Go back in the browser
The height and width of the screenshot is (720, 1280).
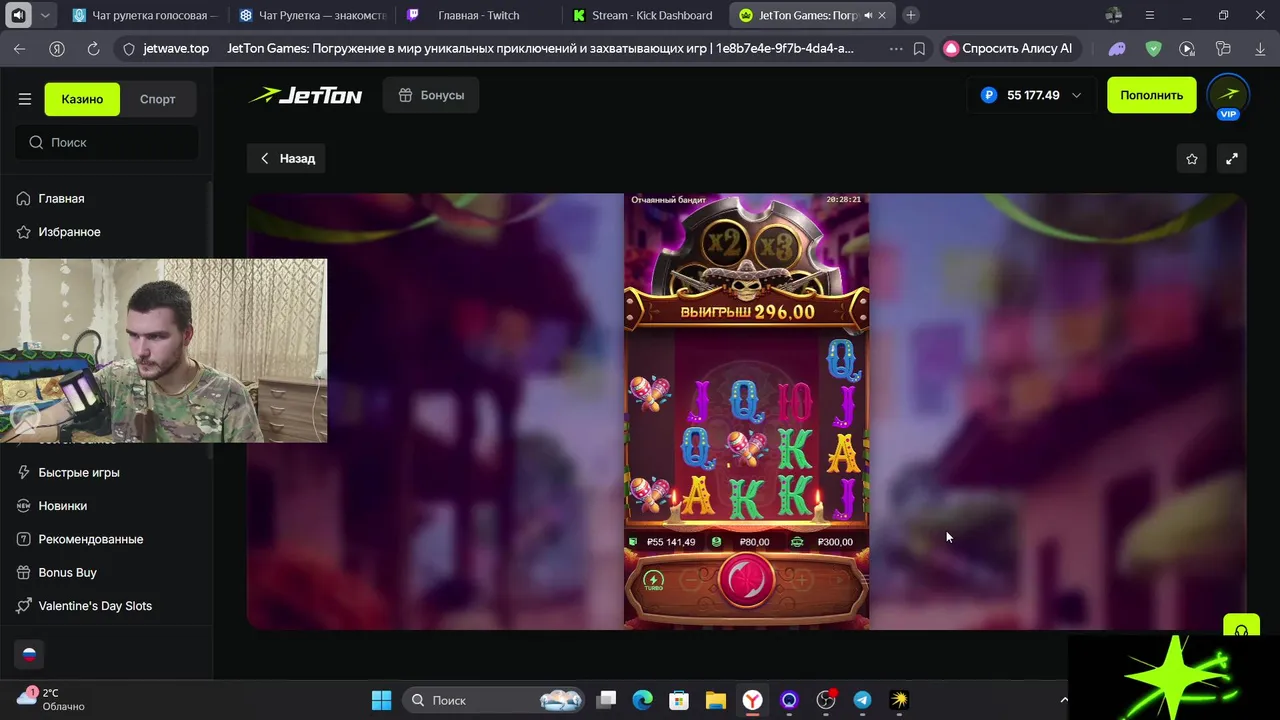click(20, 48)
